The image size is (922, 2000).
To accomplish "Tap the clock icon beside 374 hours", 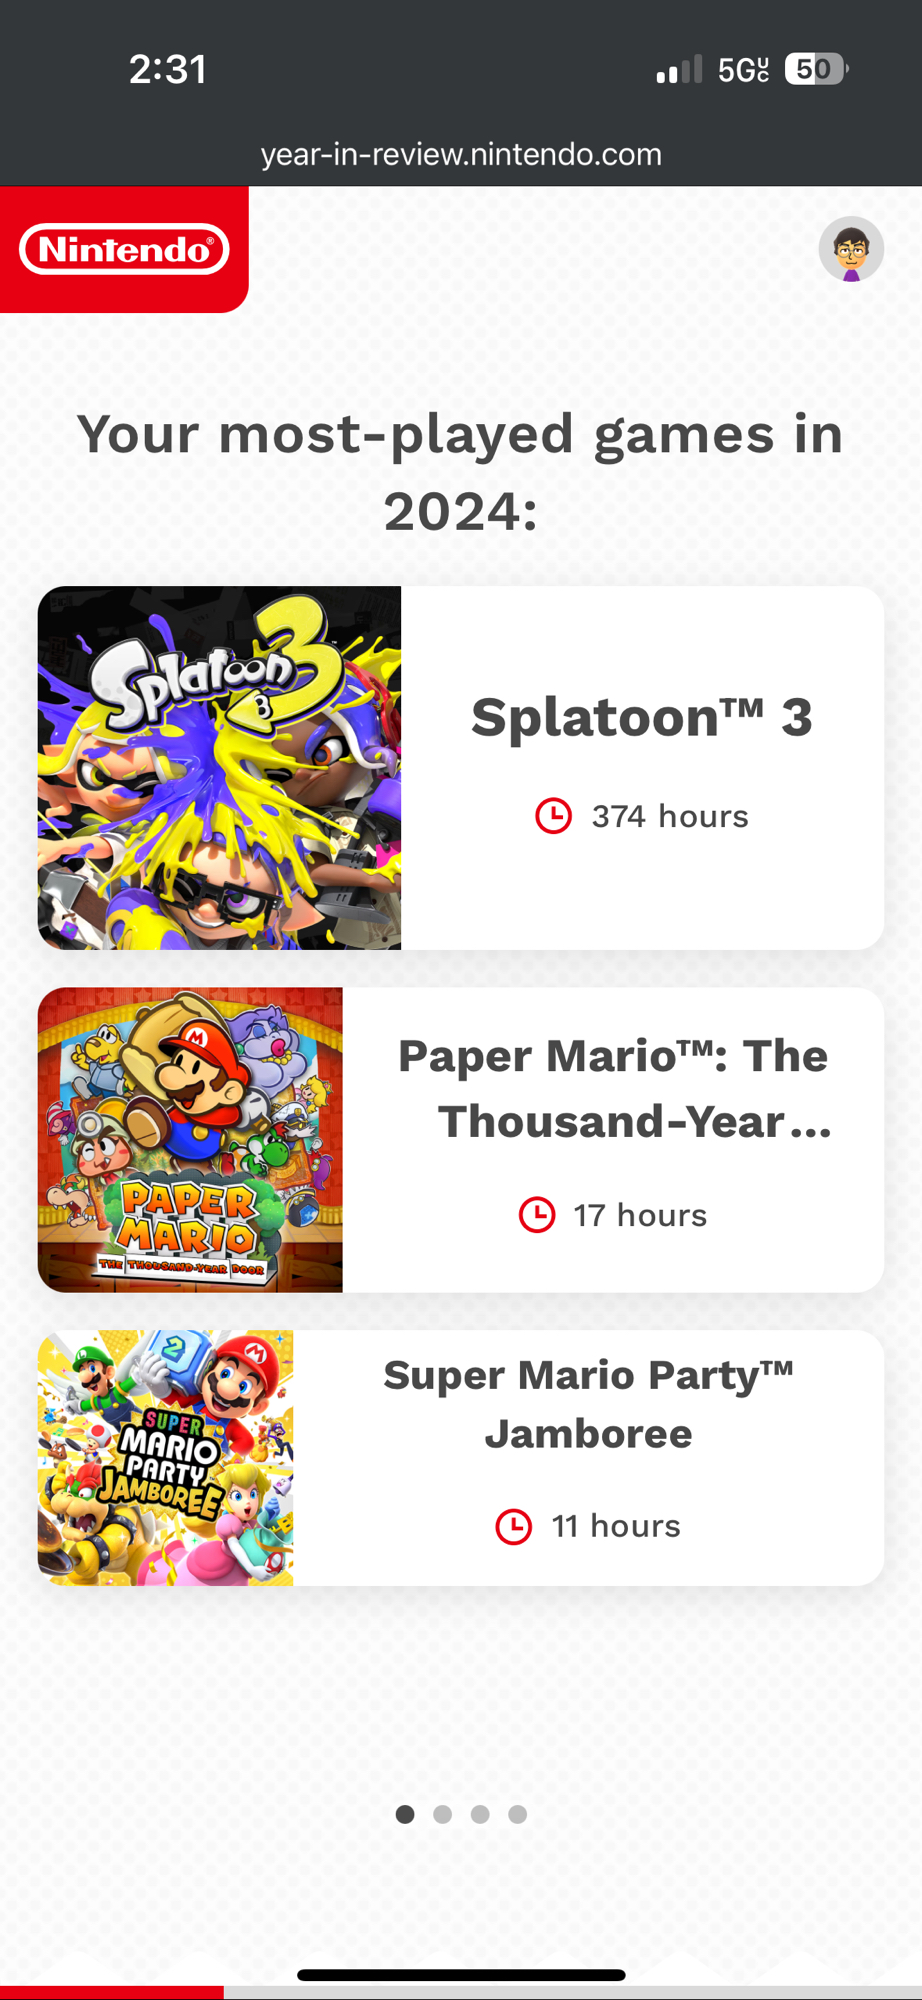I will click(553, 816).
